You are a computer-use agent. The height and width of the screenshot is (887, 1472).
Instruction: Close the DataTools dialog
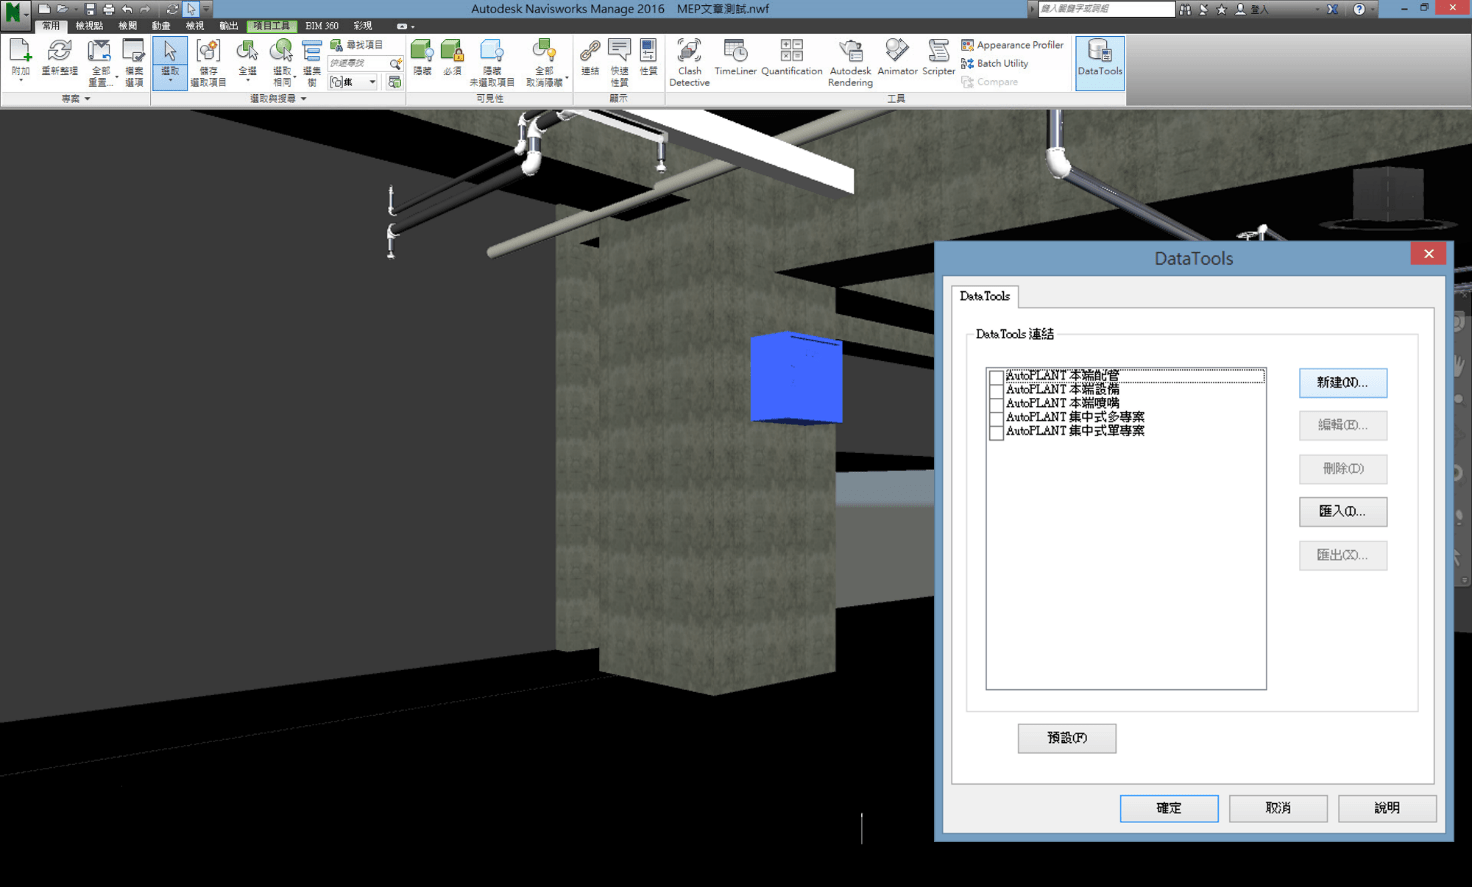(1429, 254)
